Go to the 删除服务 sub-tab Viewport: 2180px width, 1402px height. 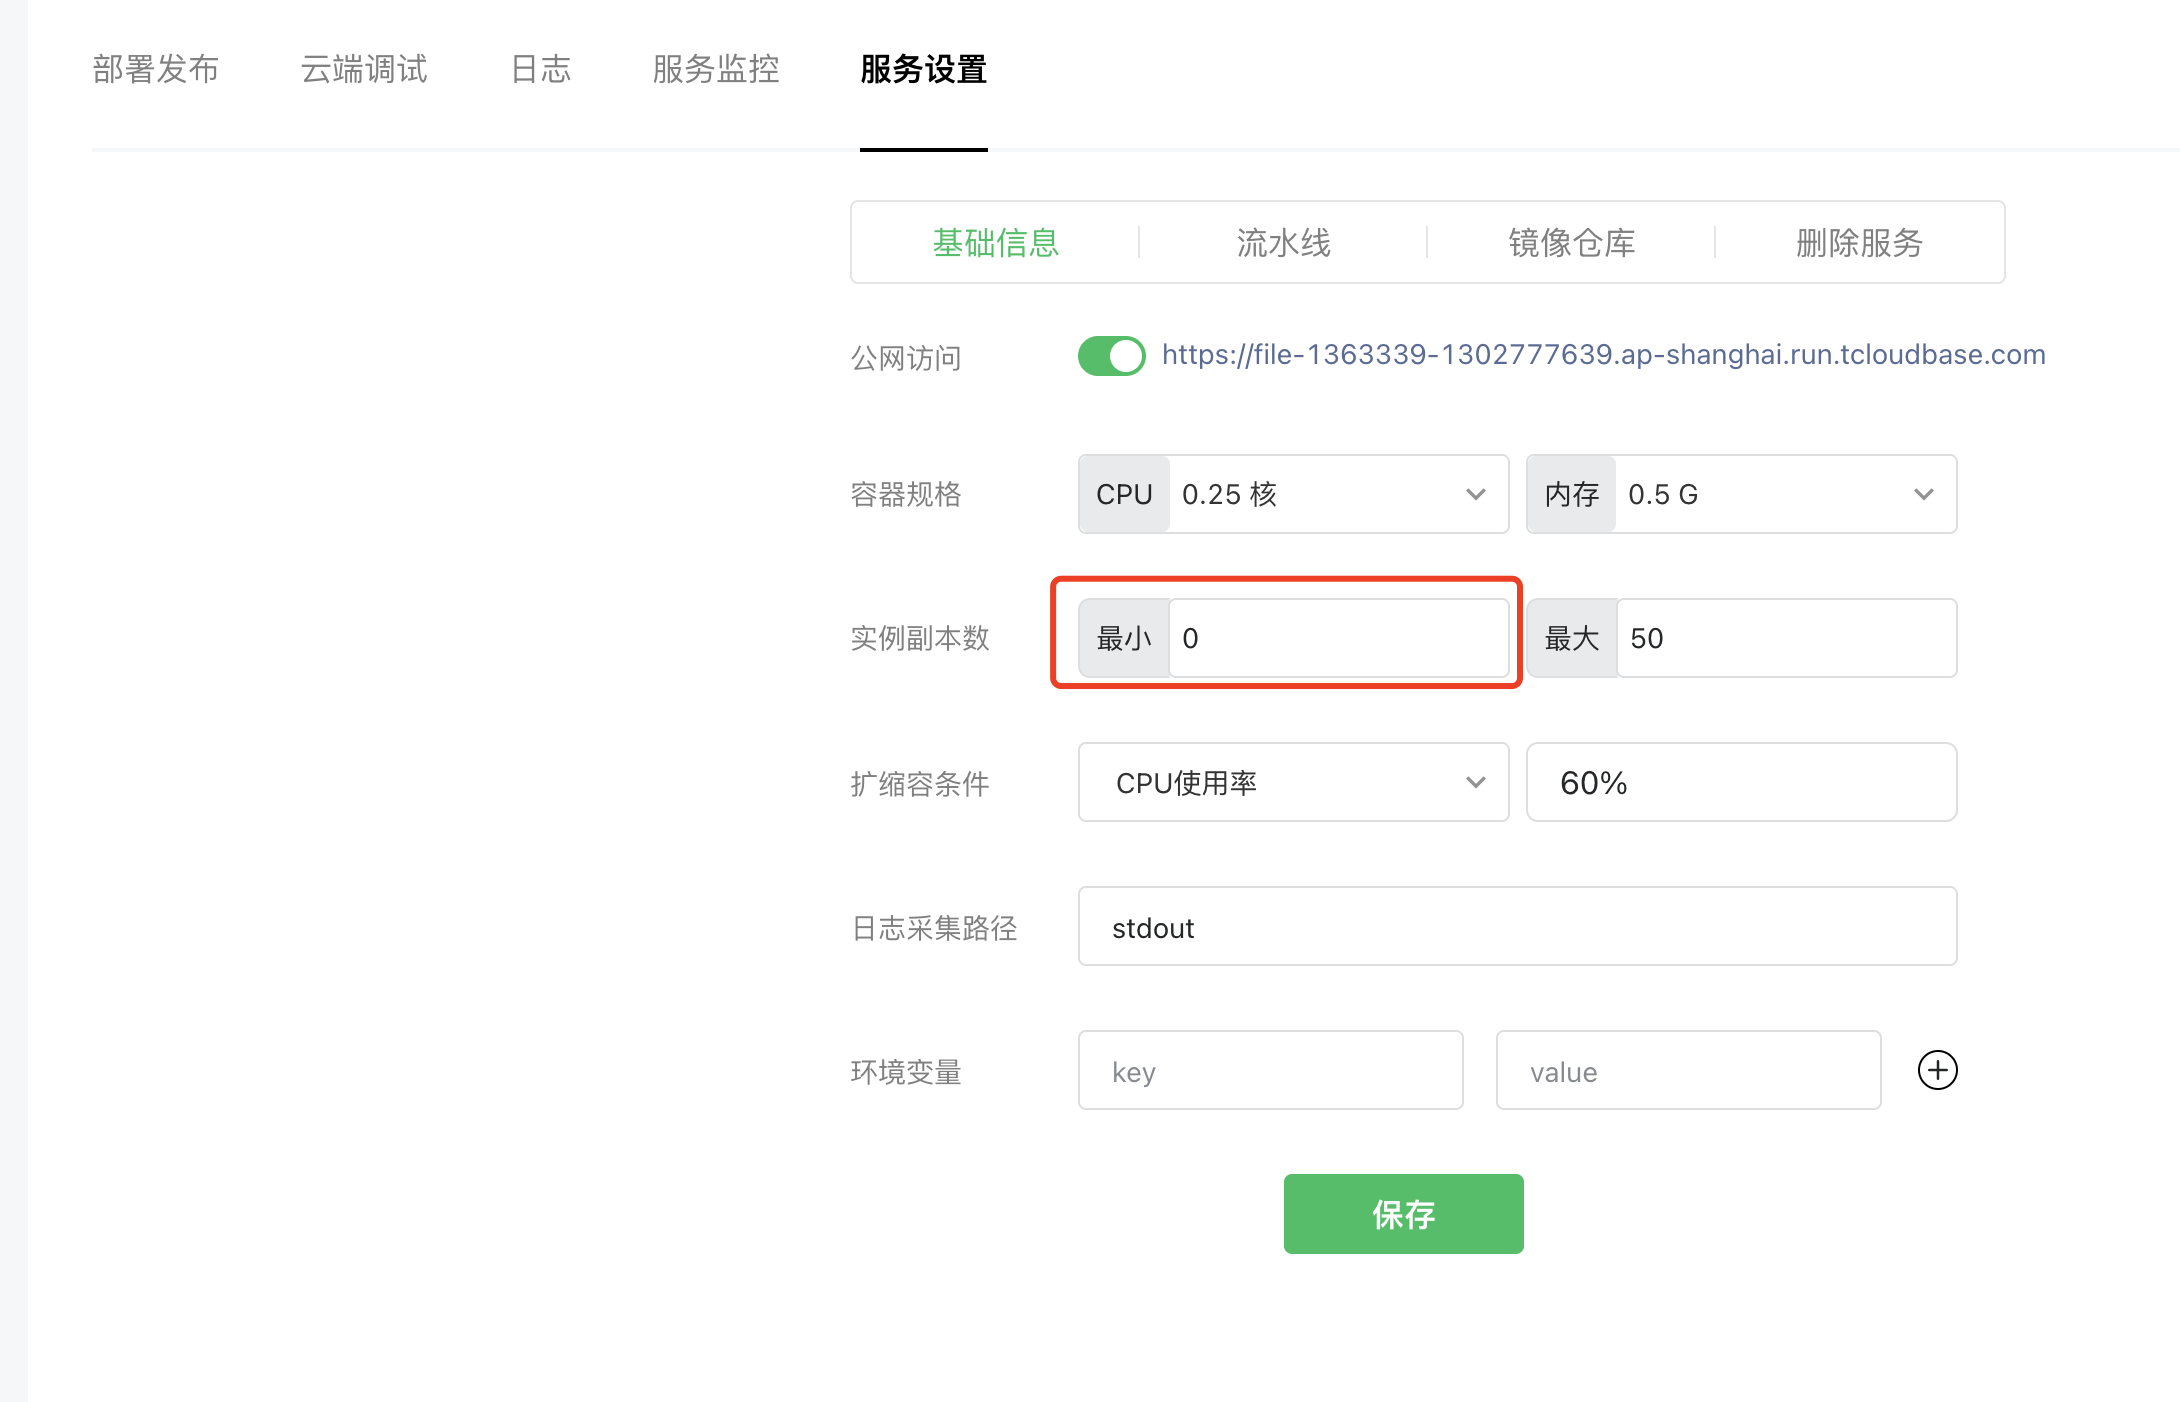click(1859, 243)
